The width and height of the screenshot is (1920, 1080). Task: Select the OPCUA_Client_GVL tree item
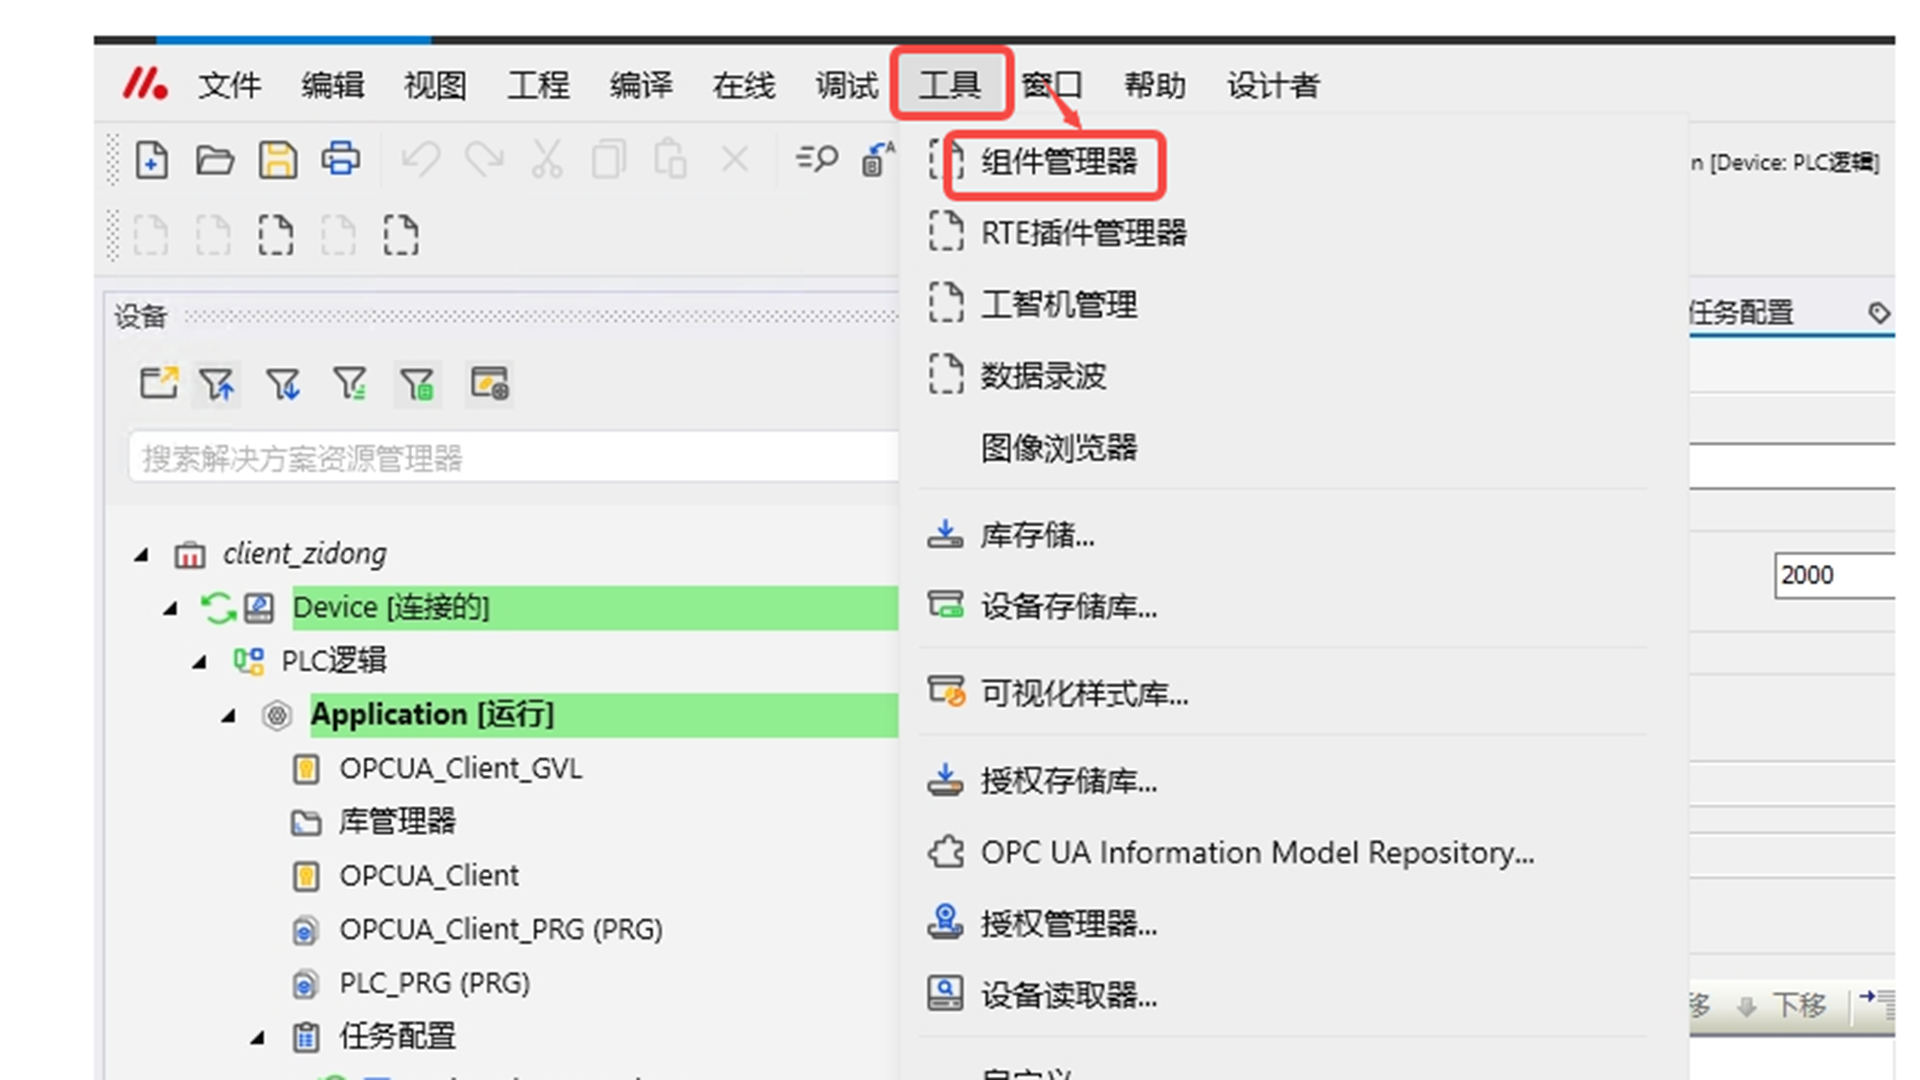pyautogui.click(x=460, y=769)
